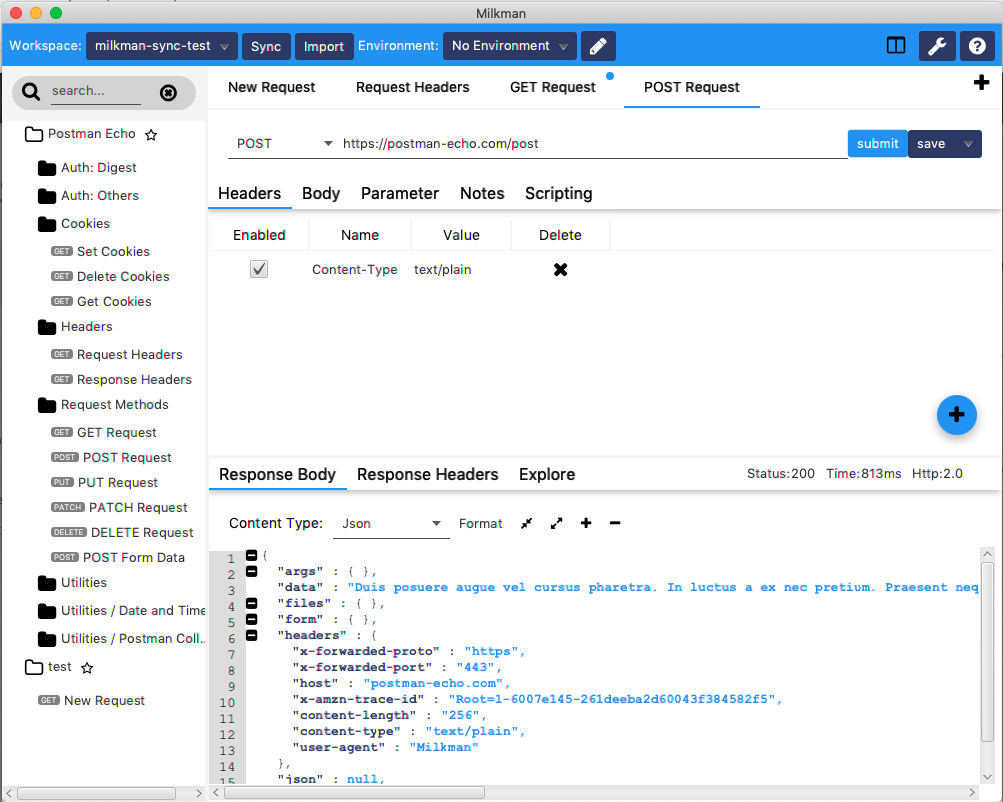This screenshot has height=802, width=1003.
Task: Open the Body tab
Action: tap(321, 194)
